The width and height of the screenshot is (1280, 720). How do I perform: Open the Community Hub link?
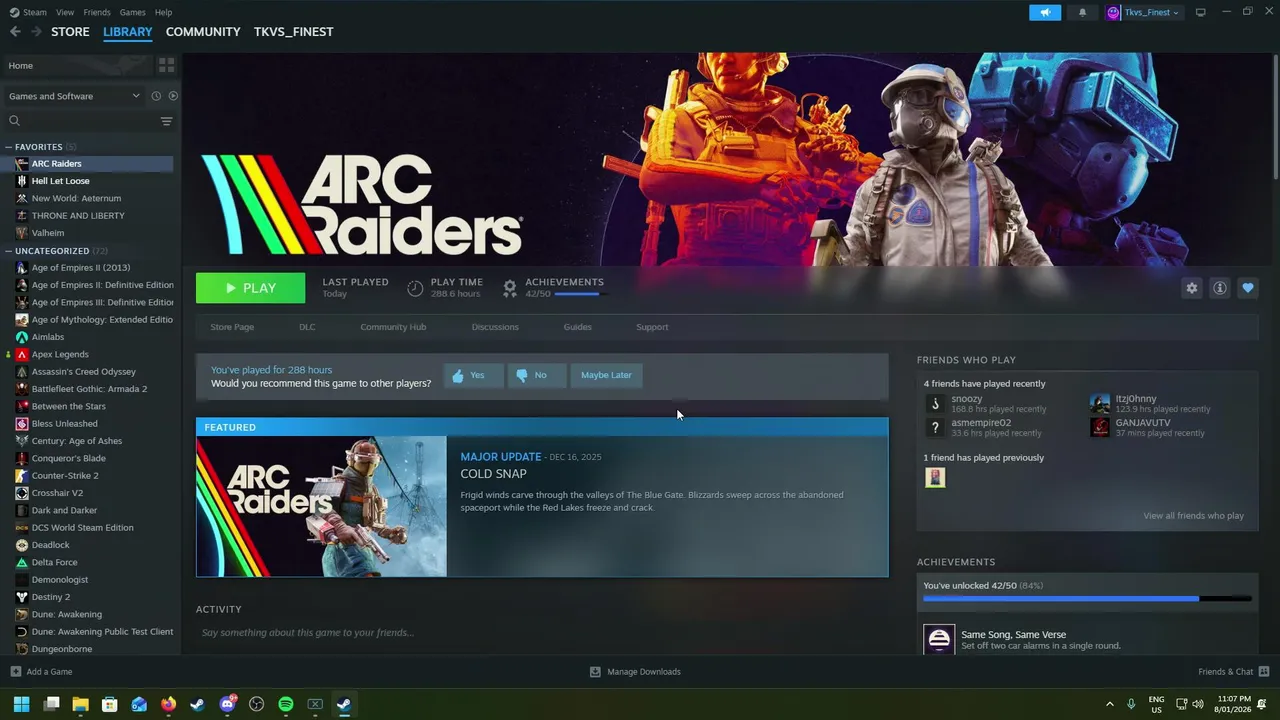click(393, 327)
